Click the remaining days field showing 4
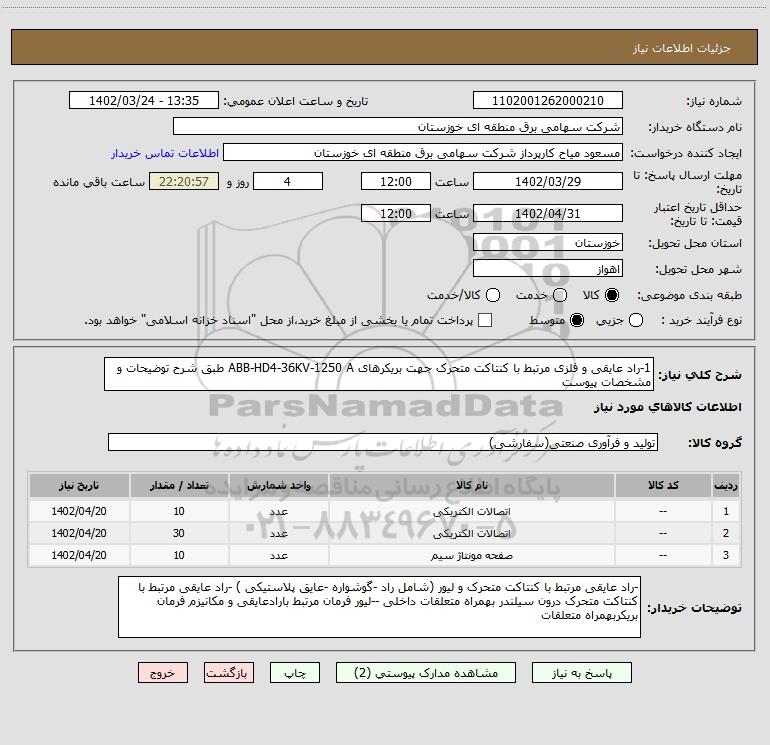 tap(288, 181)
